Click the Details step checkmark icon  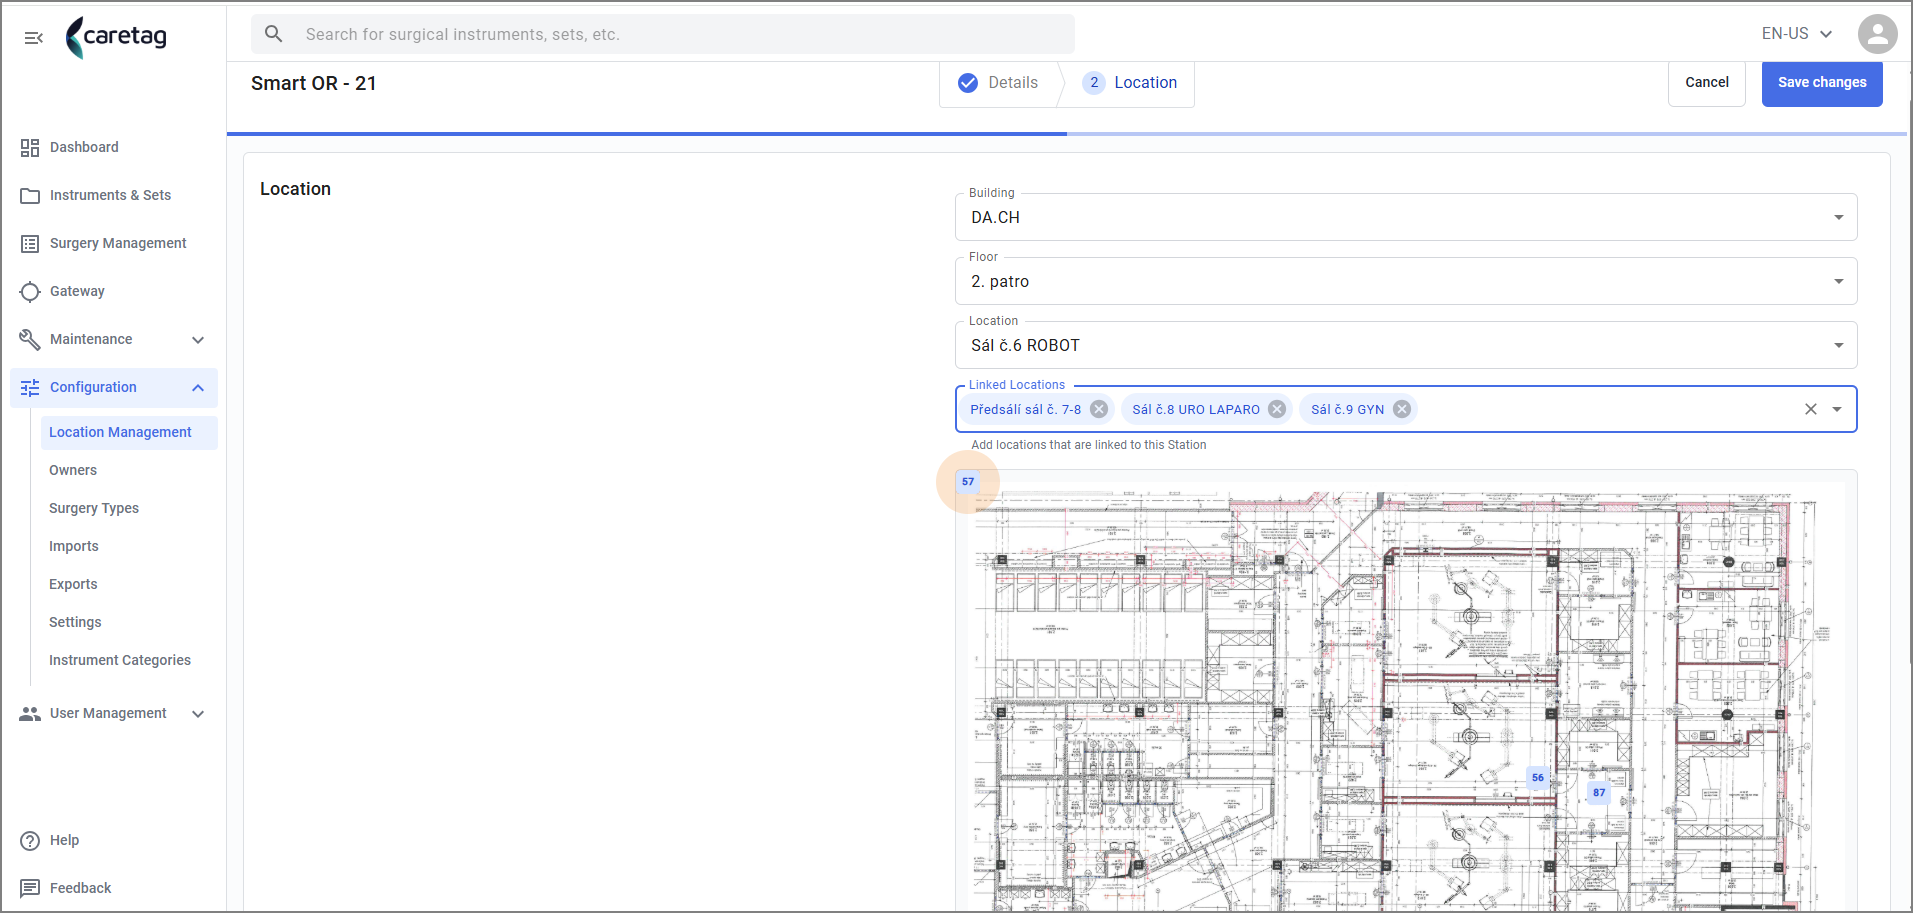coord(968,83)
